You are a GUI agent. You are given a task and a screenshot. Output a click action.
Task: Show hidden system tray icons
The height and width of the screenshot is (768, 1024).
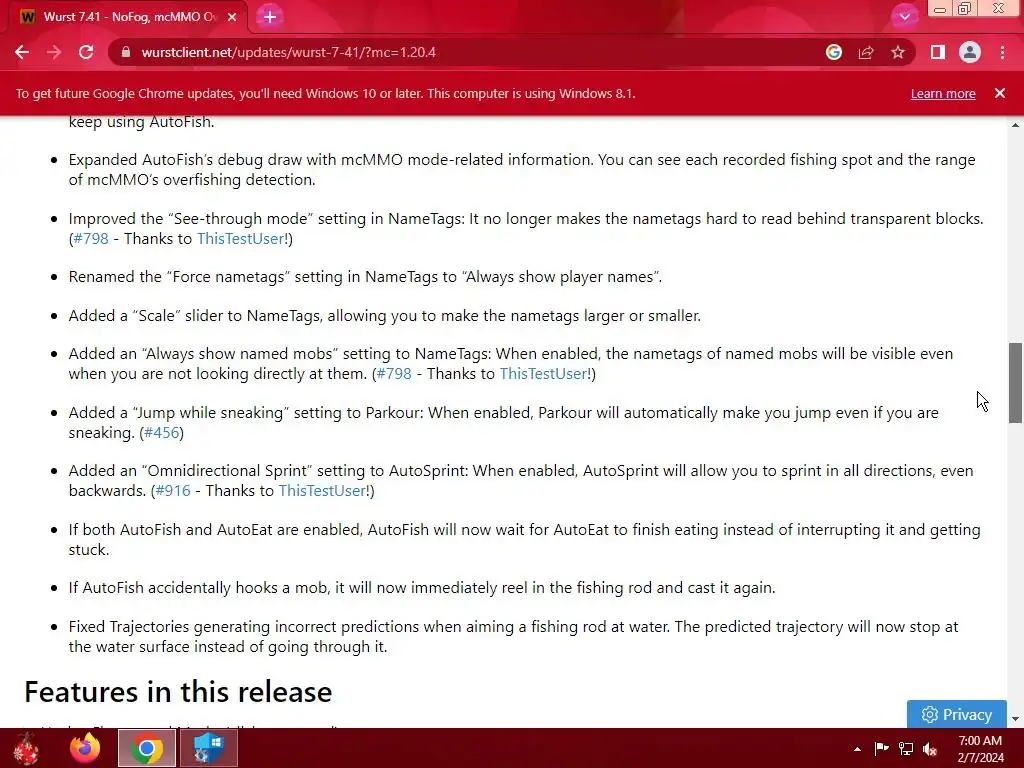click(857, 749)
